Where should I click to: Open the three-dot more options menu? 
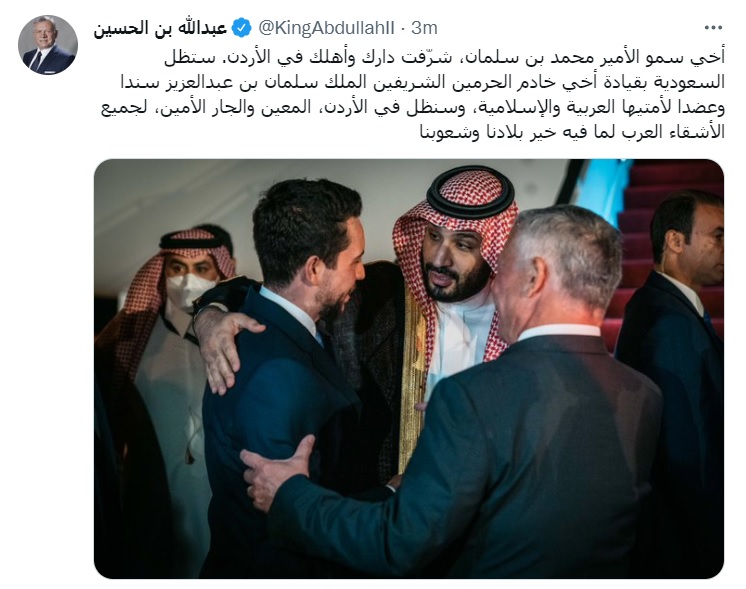click(x=713, y=28)
